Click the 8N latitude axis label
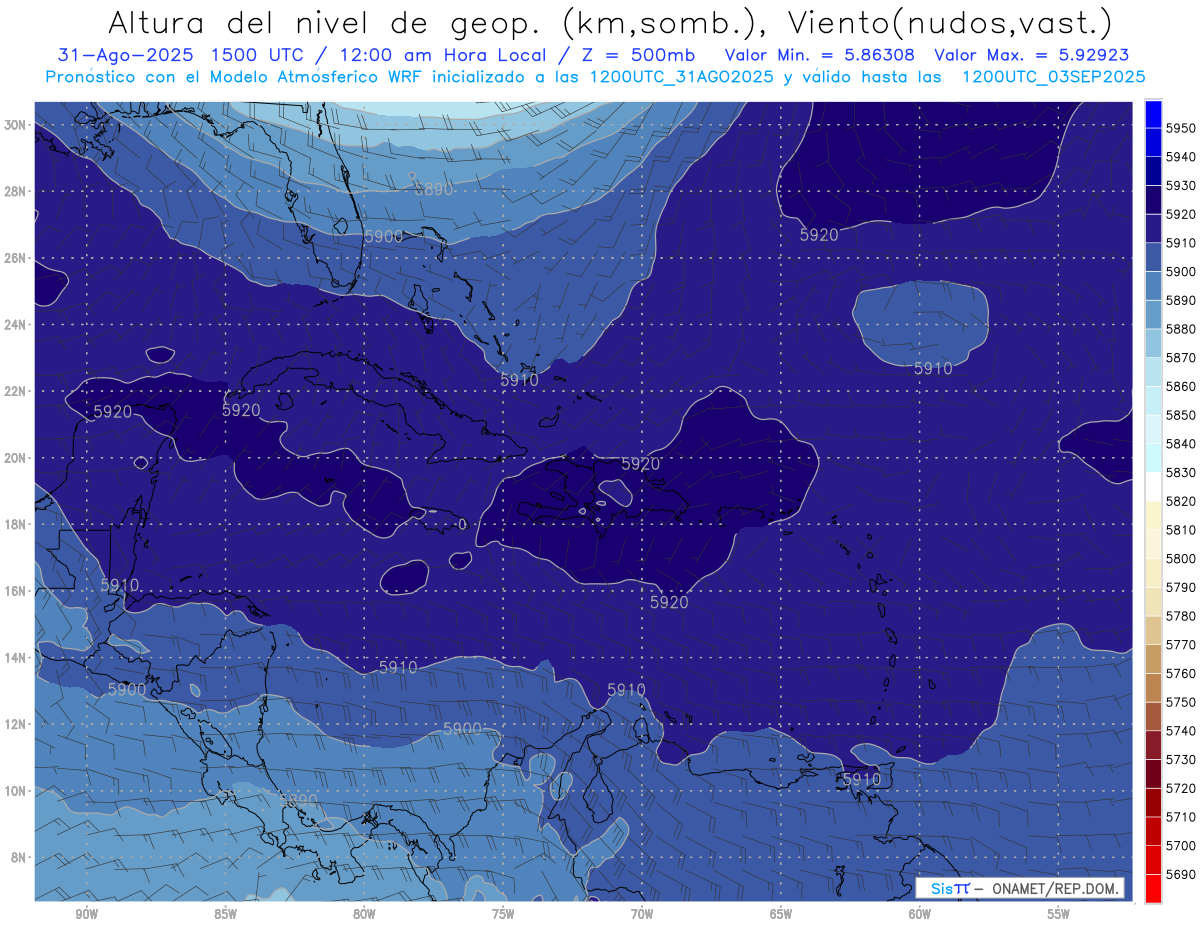 17,857
